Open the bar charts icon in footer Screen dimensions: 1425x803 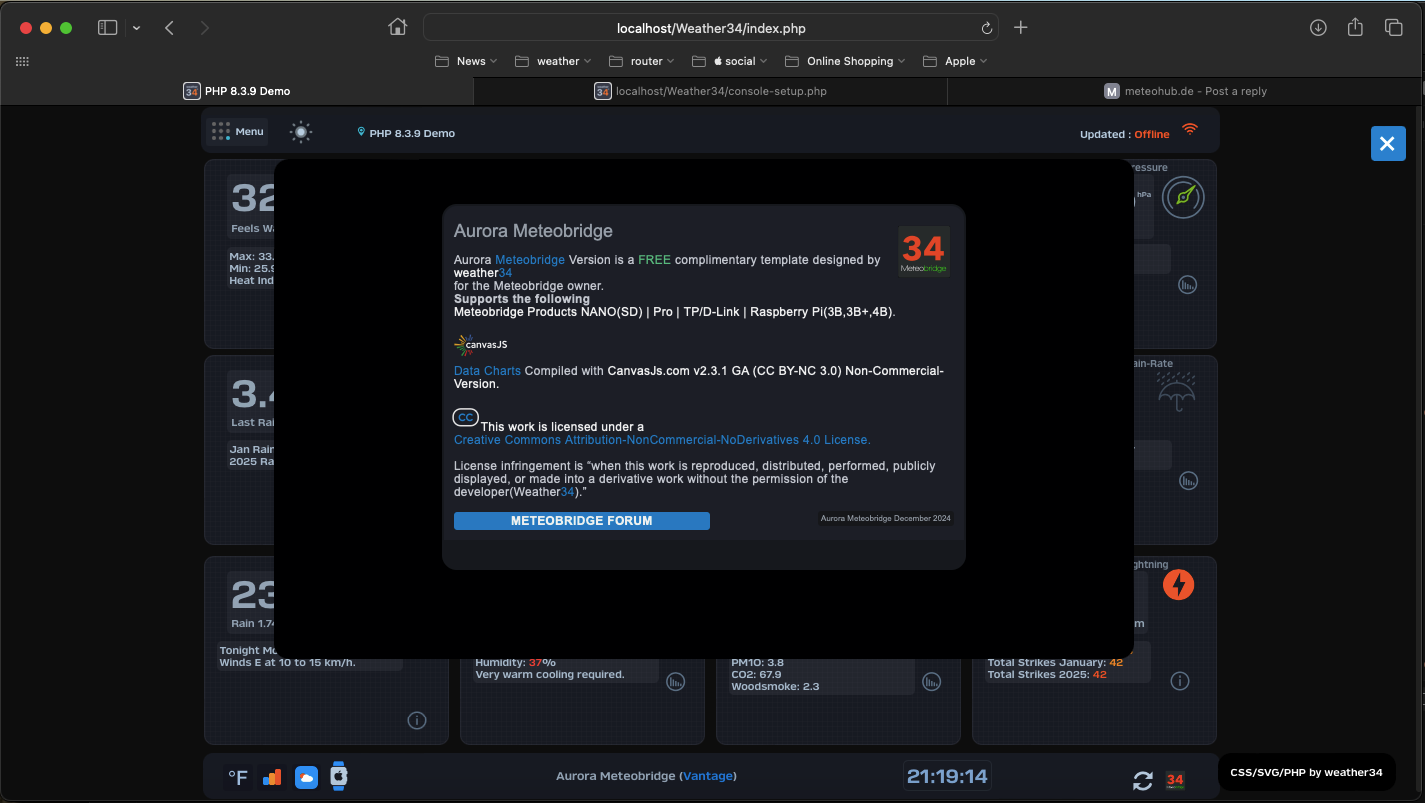[272, 777]
